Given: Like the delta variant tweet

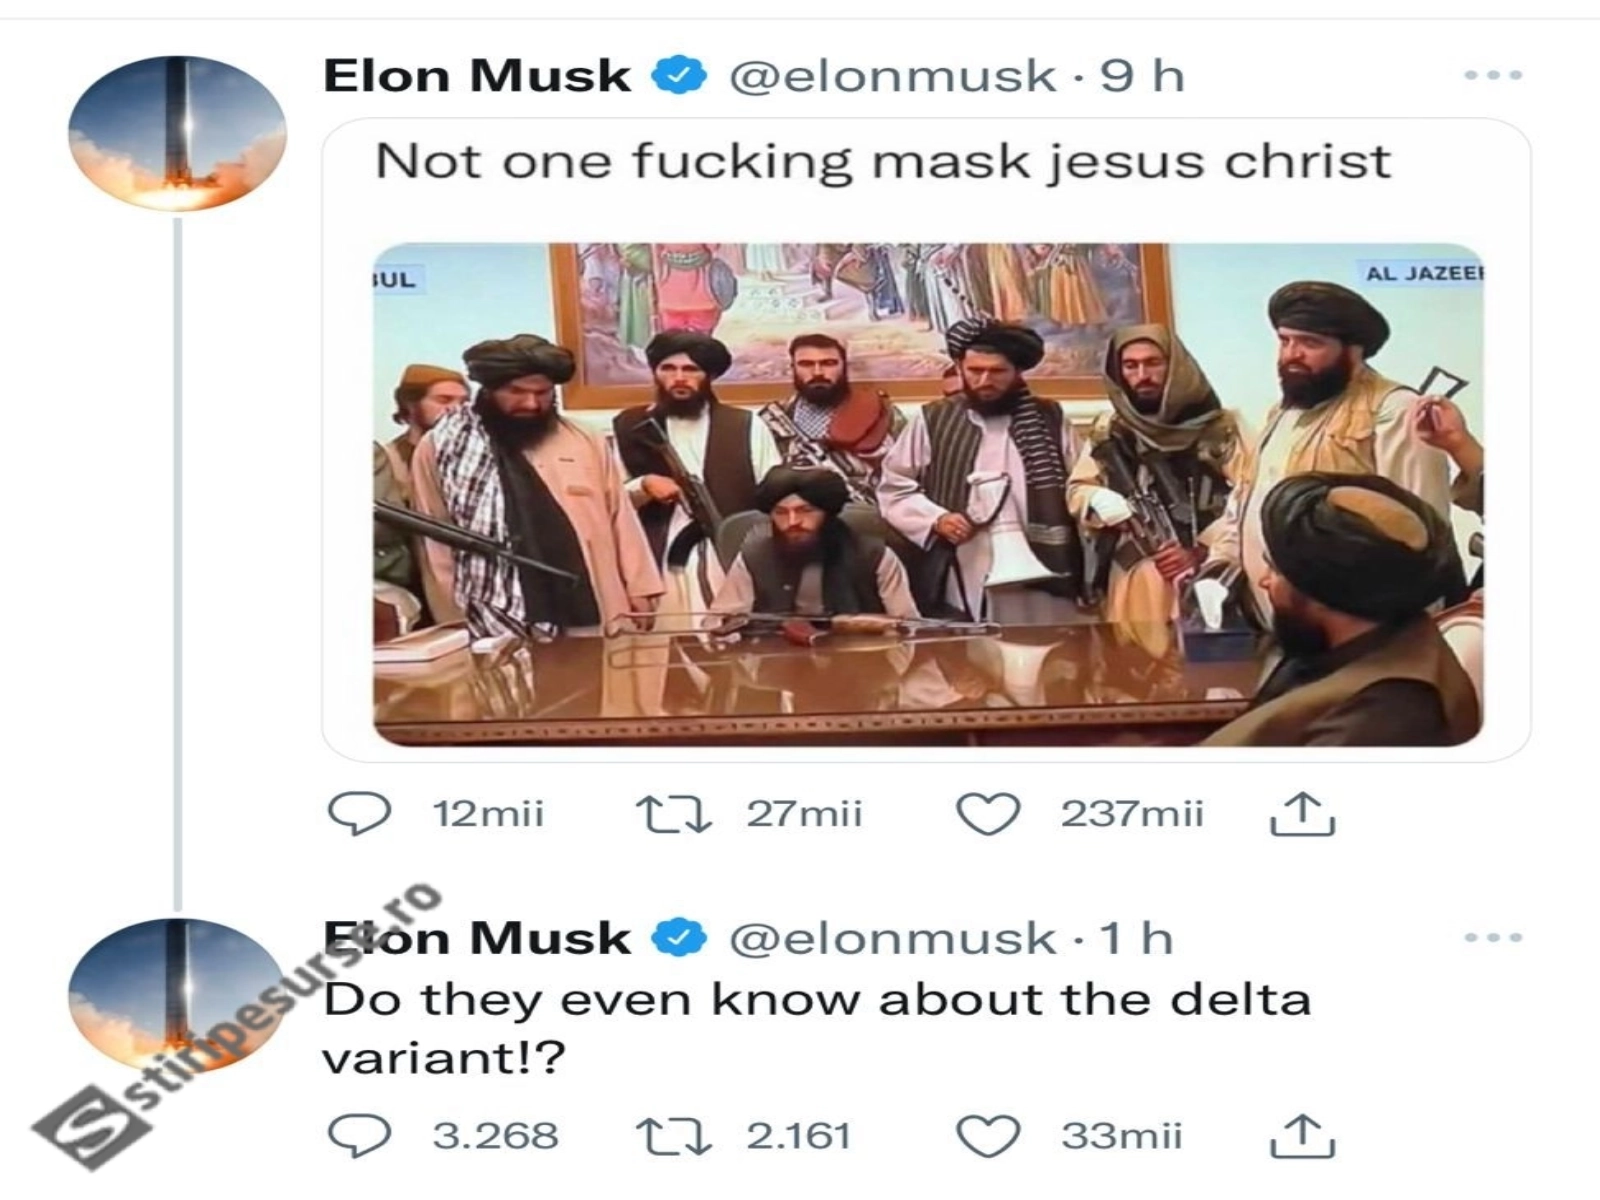Looking at the screenshot, I should pyautogui.click(x=988, y=1136).
